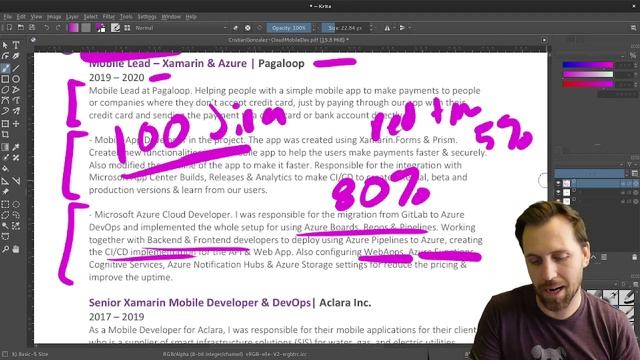
Task: Click the Redo arrow in toolbar
Action: 58,28
